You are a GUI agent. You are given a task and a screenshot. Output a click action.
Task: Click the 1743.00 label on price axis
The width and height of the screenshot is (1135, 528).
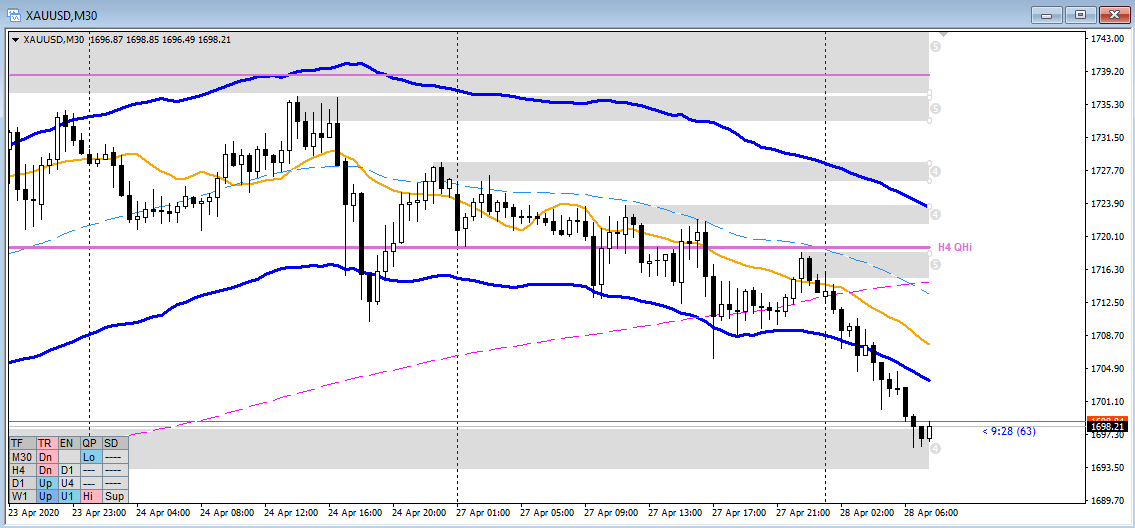pyautogui.click(x=1104, y=39)
